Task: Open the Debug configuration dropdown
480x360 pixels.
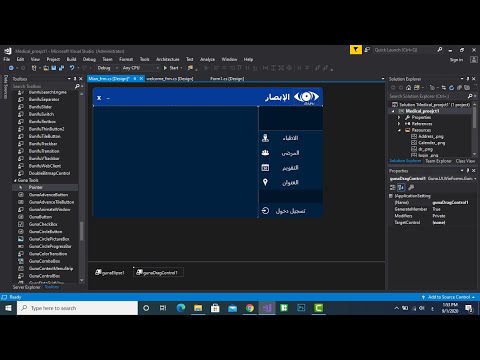Action: [107, 68]
